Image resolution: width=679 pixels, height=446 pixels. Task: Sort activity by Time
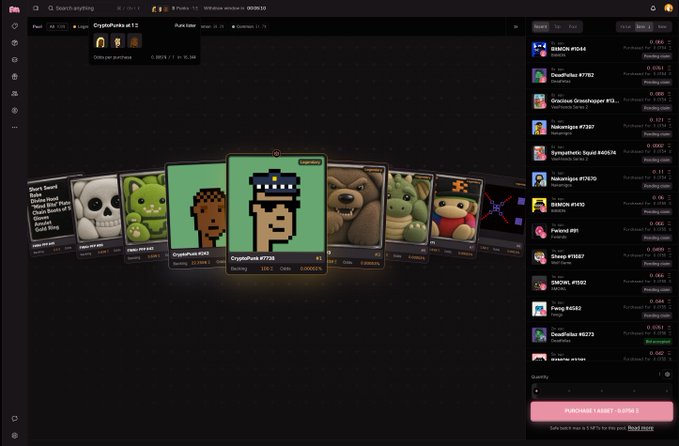point(643,27)
